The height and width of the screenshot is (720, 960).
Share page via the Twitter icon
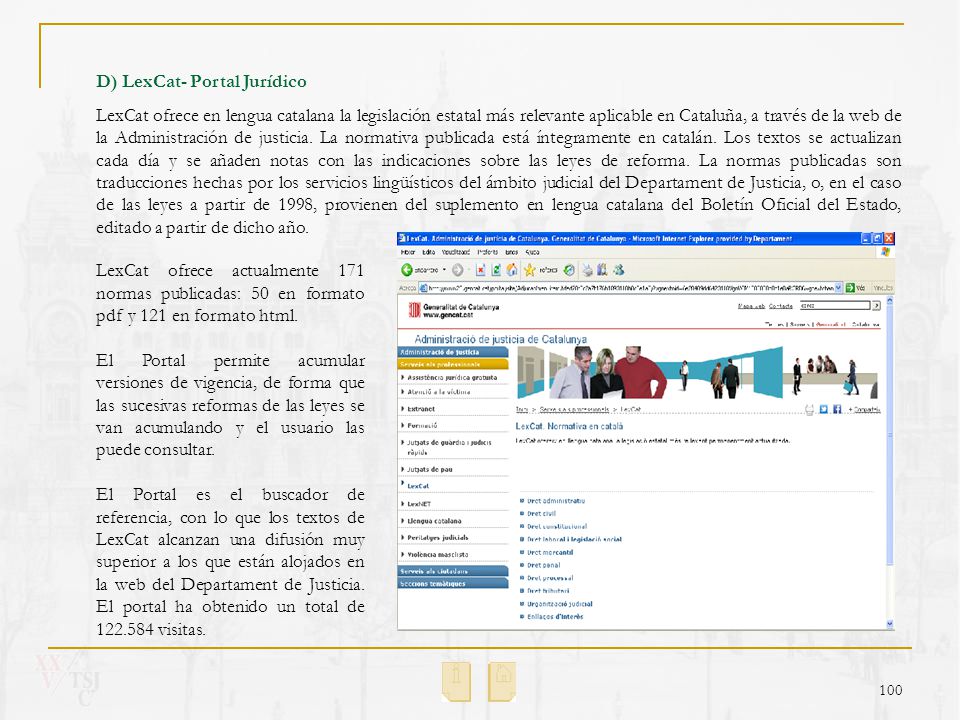[823, 410]
